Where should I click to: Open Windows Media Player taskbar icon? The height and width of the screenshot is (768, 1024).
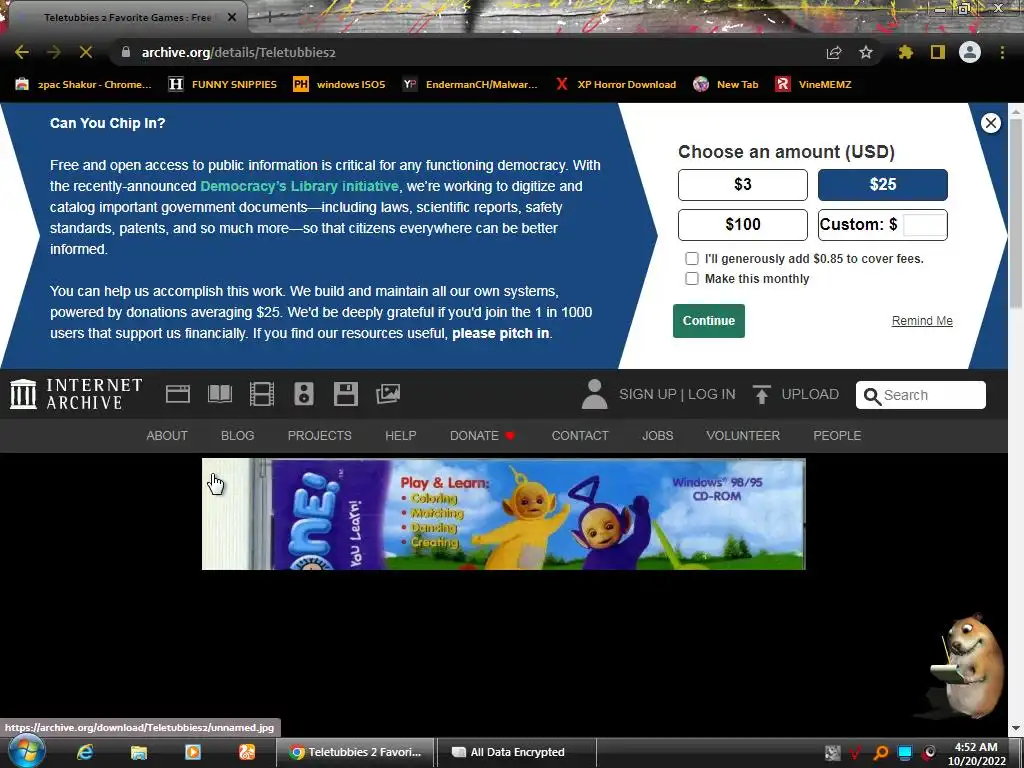click(193, 752)
